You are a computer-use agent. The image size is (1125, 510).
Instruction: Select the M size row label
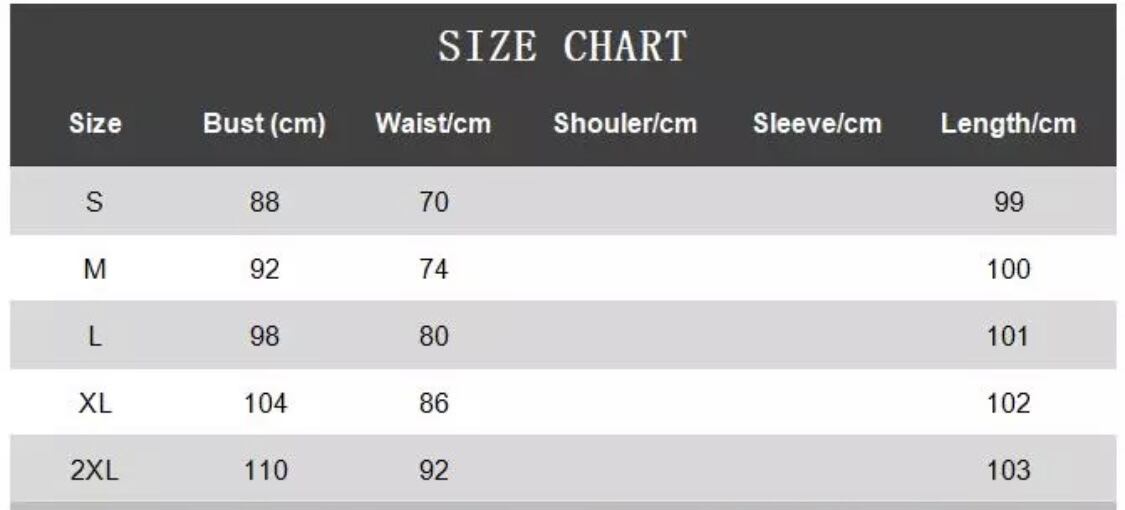pos(95,269)
